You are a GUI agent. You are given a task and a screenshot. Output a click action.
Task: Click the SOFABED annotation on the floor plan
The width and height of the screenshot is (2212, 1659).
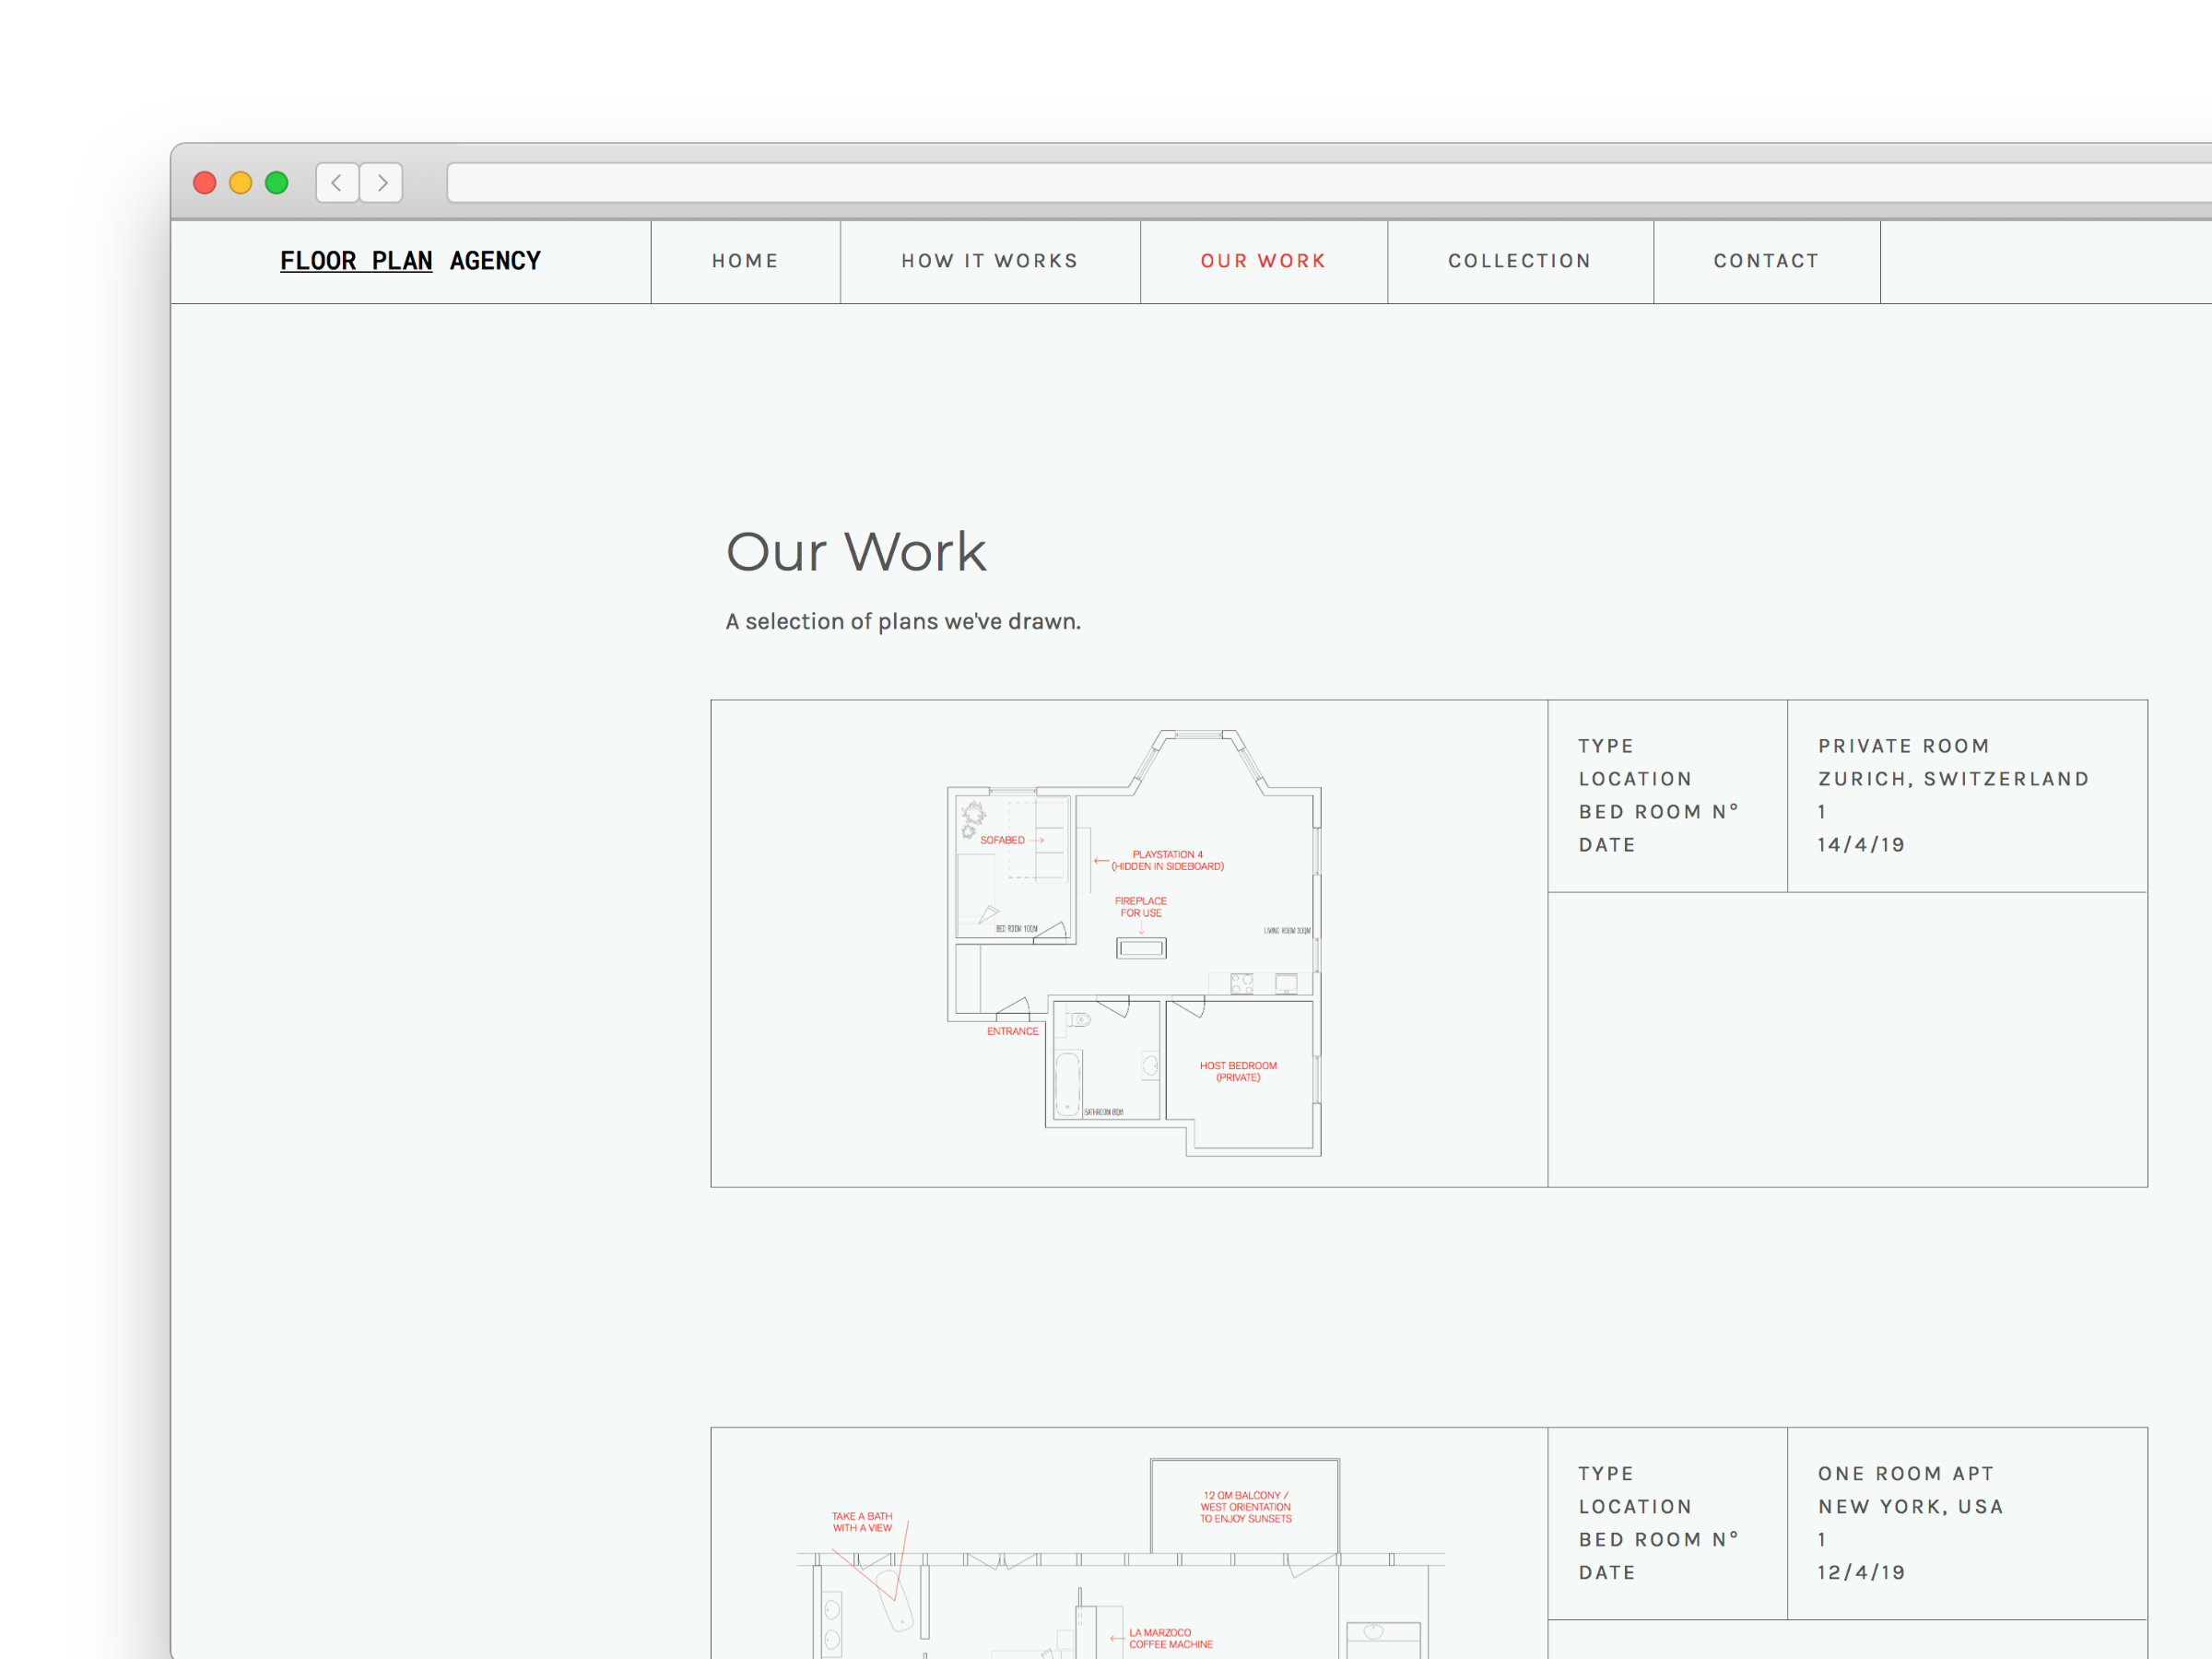(1003, 840)
